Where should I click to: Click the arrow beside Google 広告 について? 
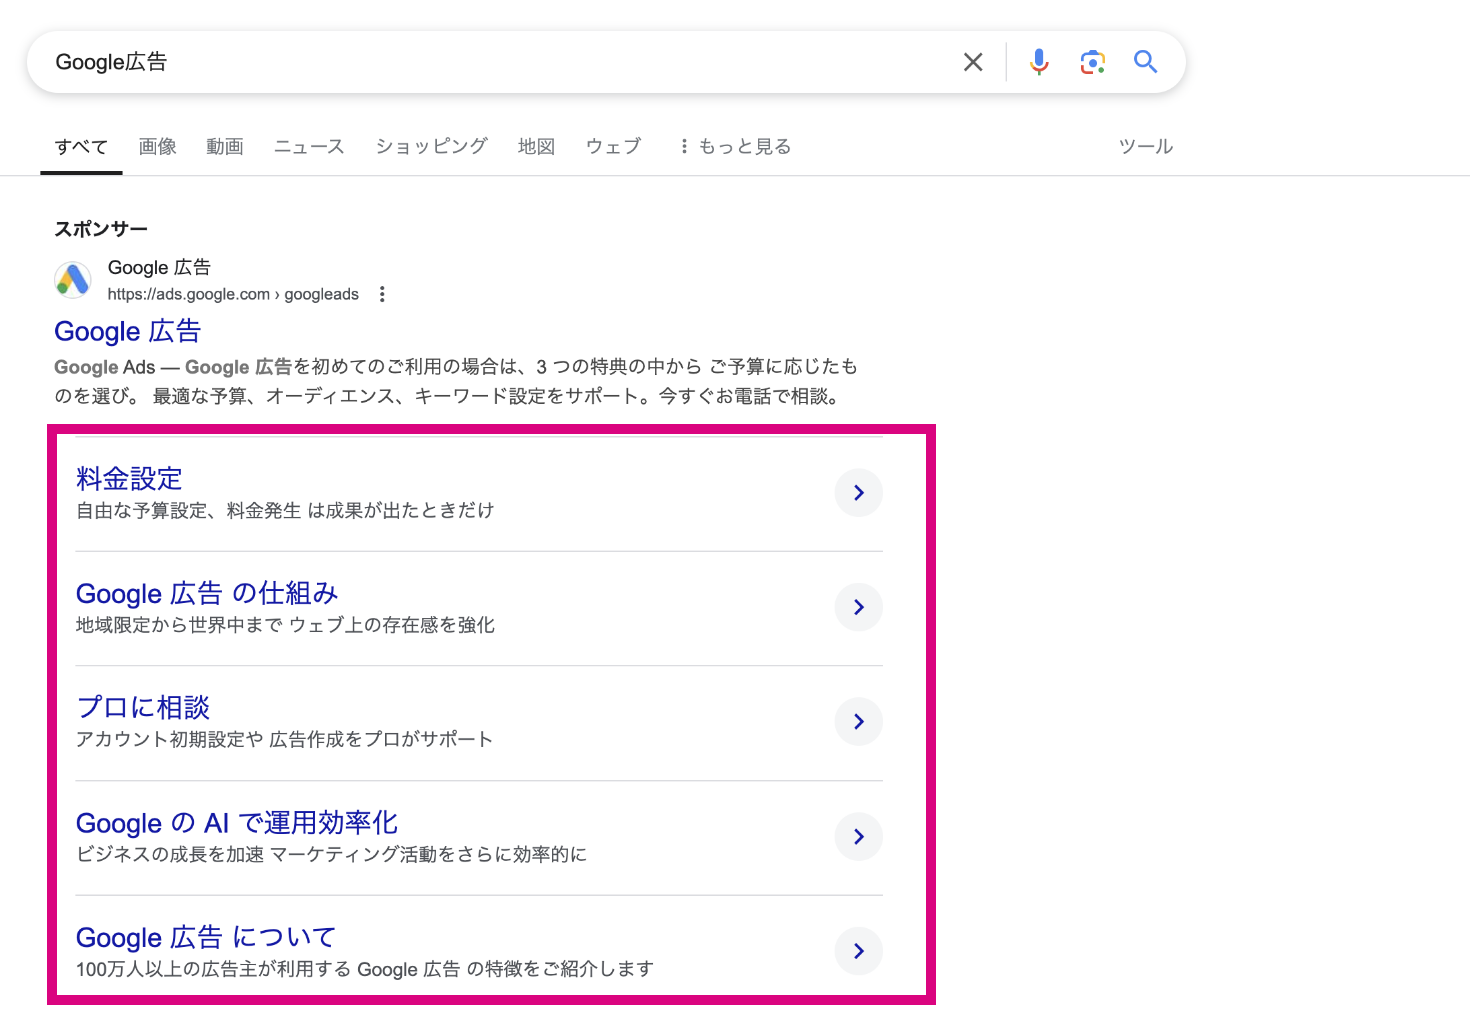[858, 951]
